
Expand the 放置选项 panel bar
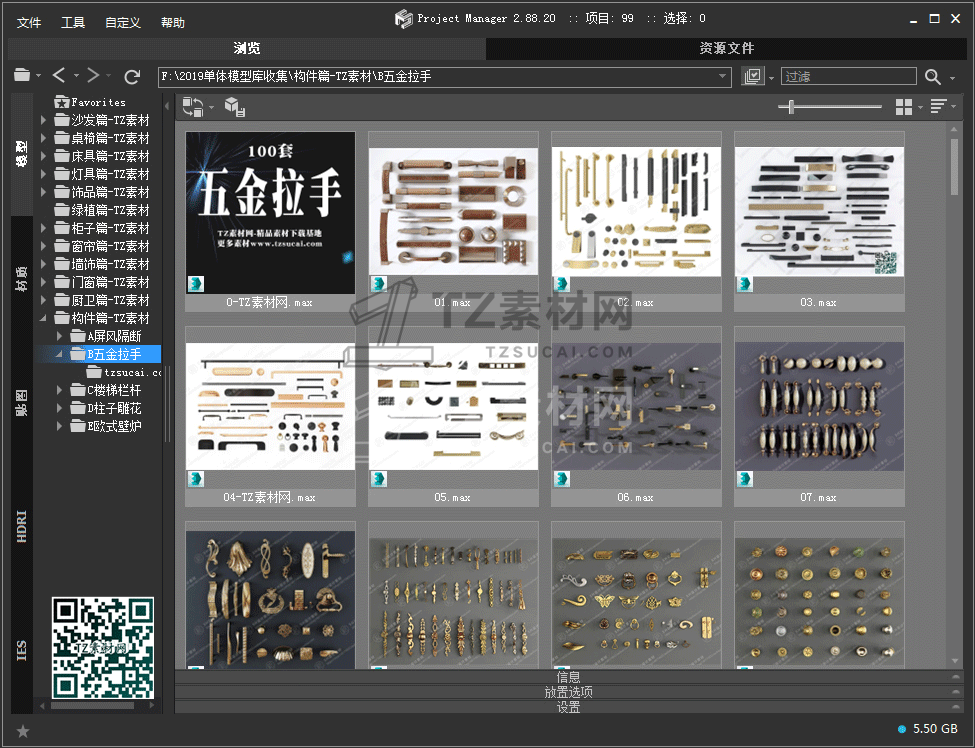click(568, 692)
